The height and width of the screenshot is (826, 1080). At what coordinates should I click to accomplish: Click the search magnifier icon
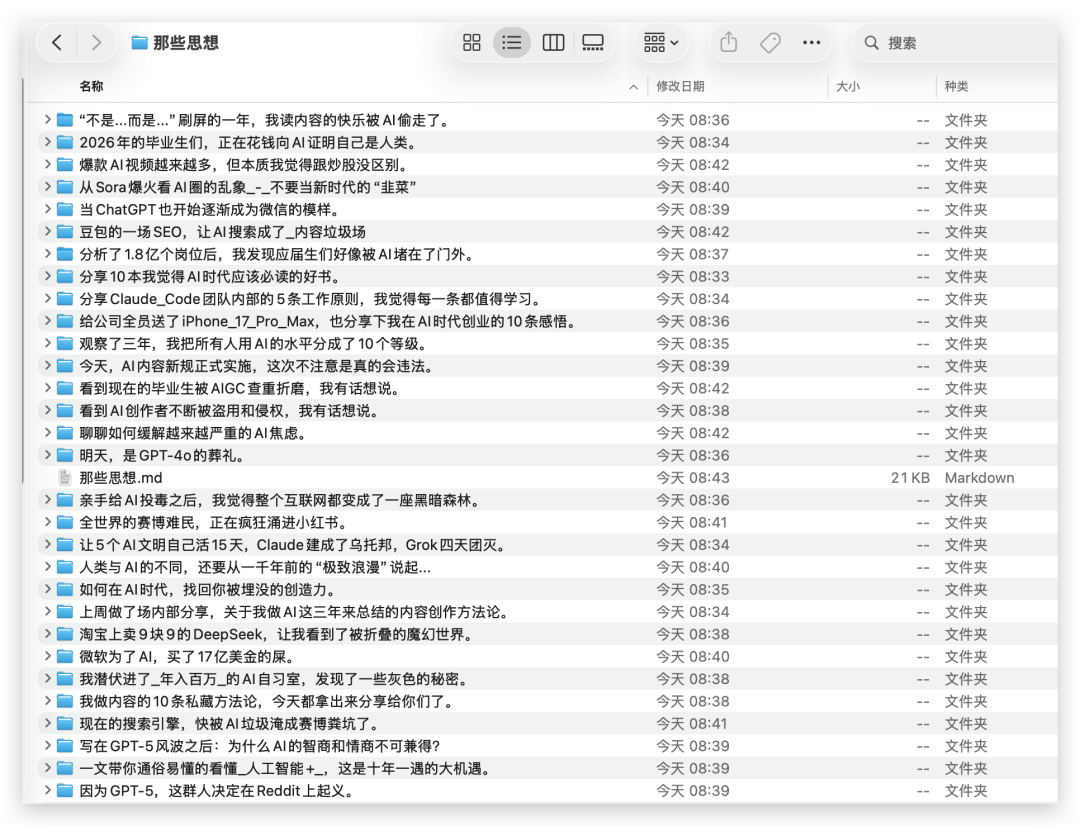(871, 43)
